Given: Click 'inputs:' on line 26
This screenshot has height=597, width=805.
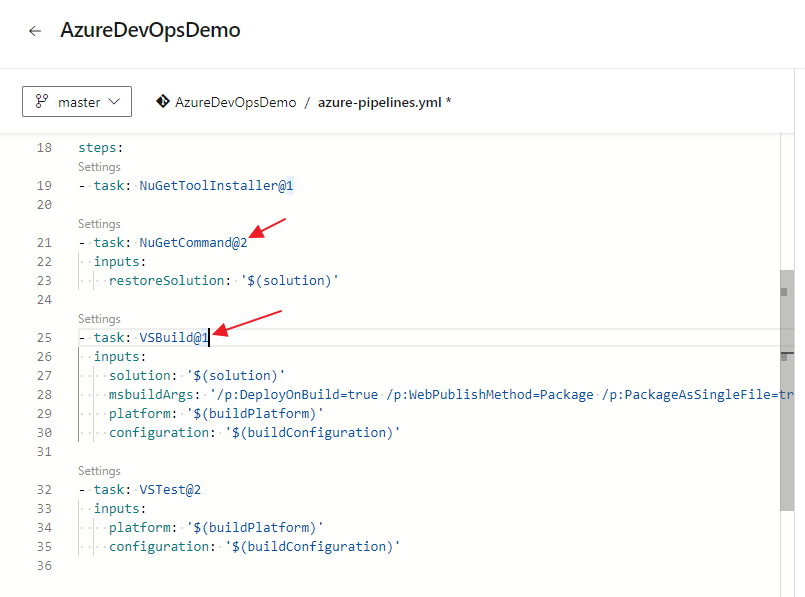Looking at the screenshot, I should (x=120, y=356).
